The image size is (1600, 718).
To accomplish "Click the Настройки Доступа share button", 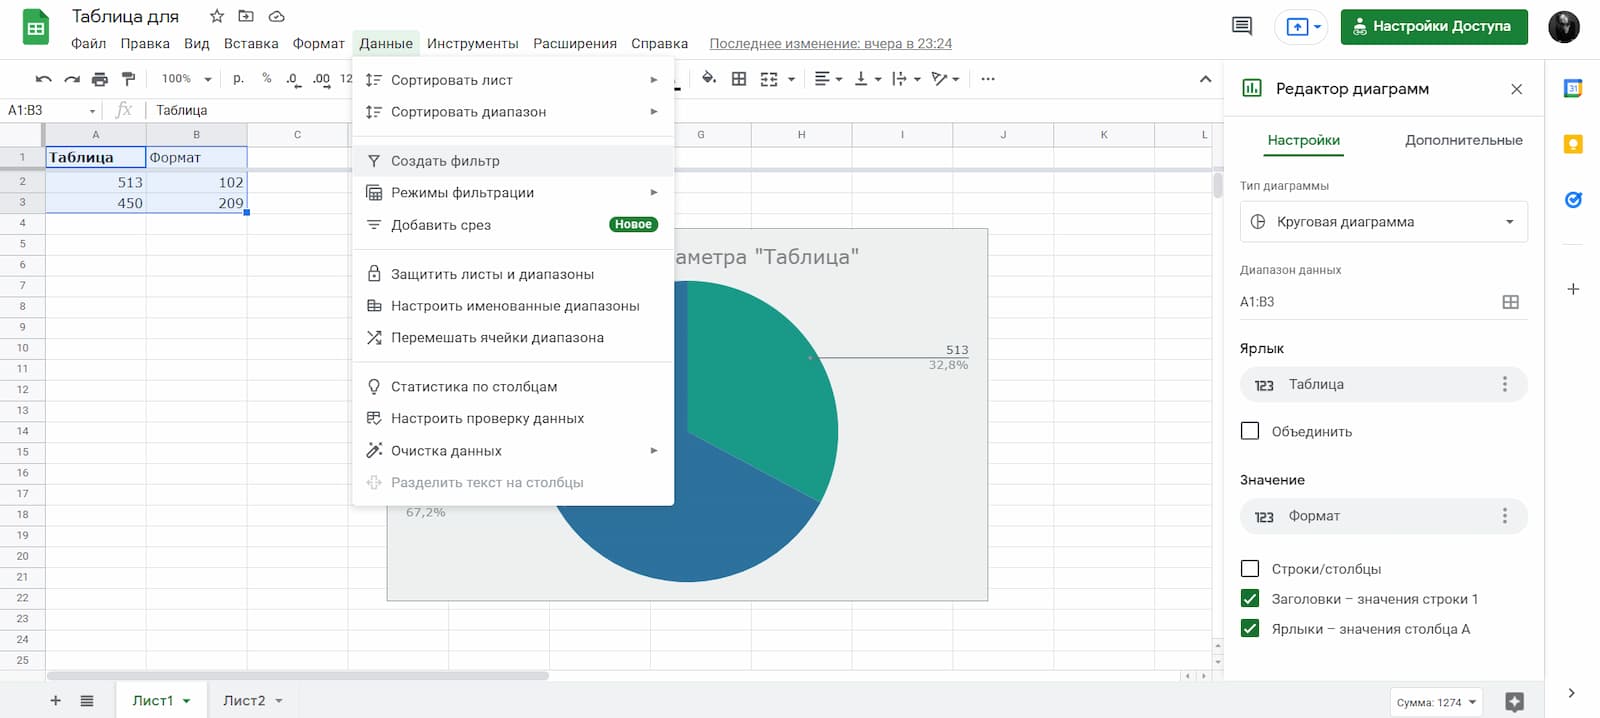I will pyautogui.click(x=1433, y=26).
